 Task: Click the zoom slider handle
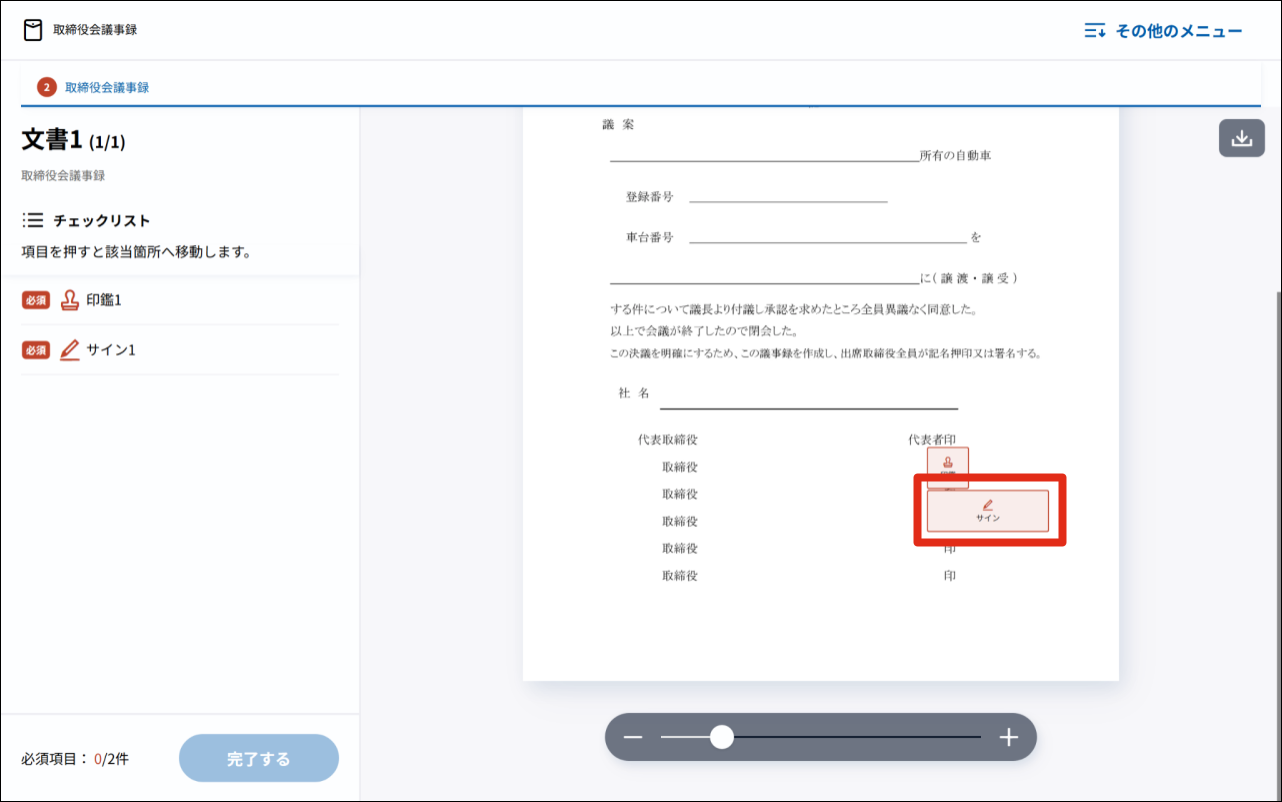(721, 738)
